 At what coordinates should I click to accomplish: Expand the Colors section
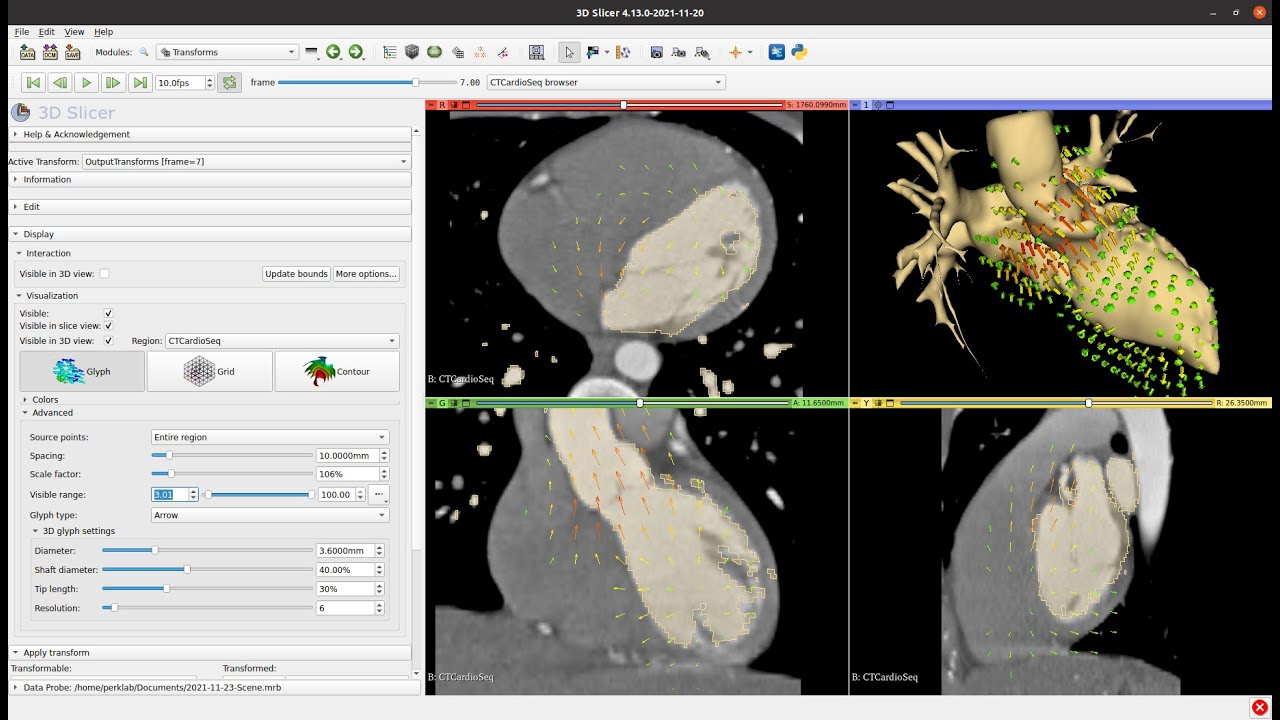coord(45,399)
